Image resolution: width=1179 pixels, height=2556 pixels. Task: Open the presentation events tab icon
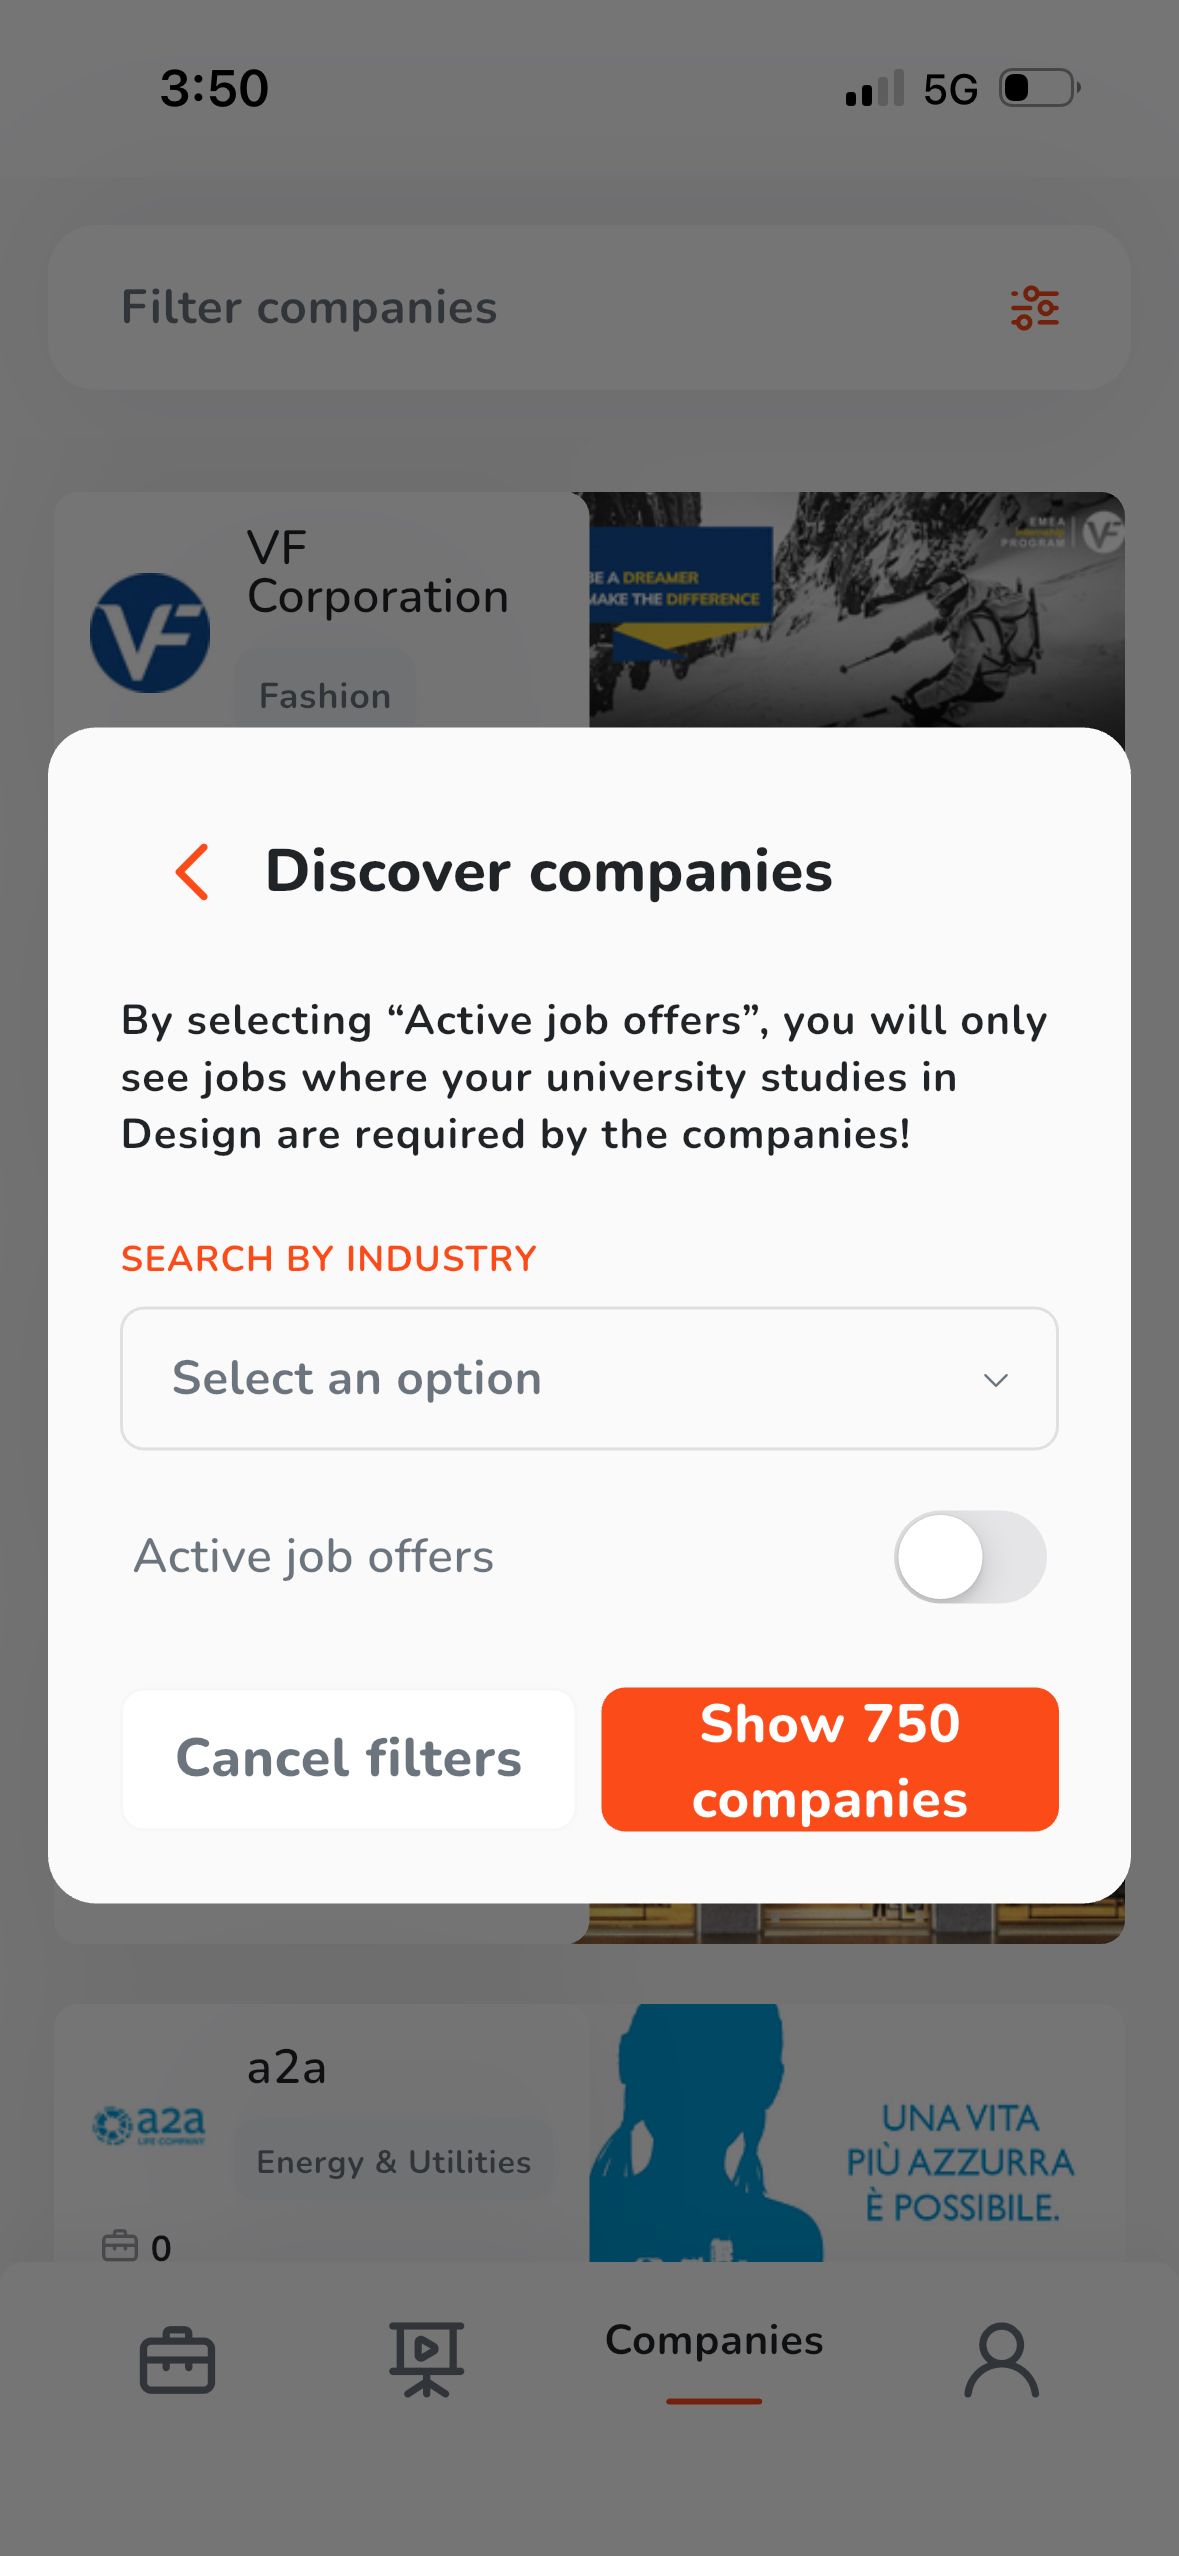427,2359
